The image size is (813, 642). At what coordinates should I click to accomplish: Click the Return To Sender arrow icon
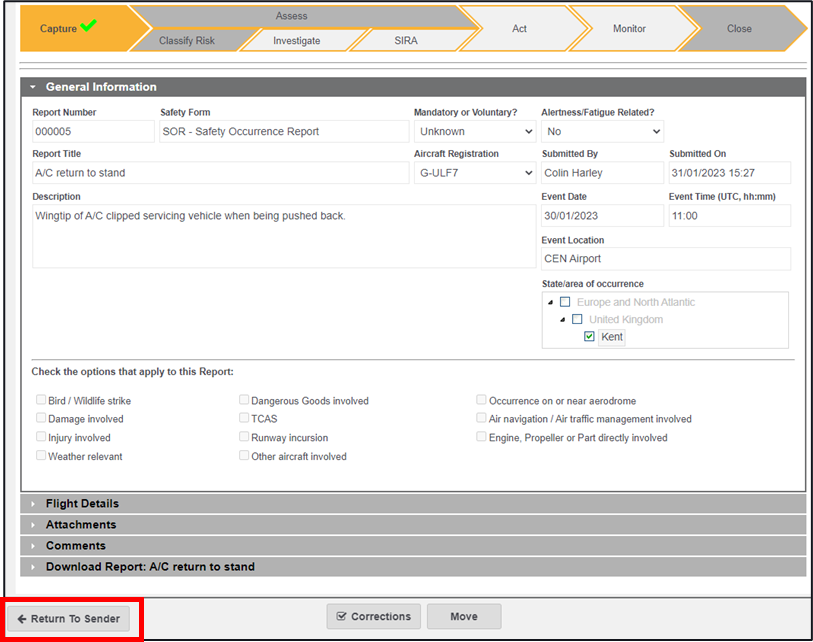22,619
